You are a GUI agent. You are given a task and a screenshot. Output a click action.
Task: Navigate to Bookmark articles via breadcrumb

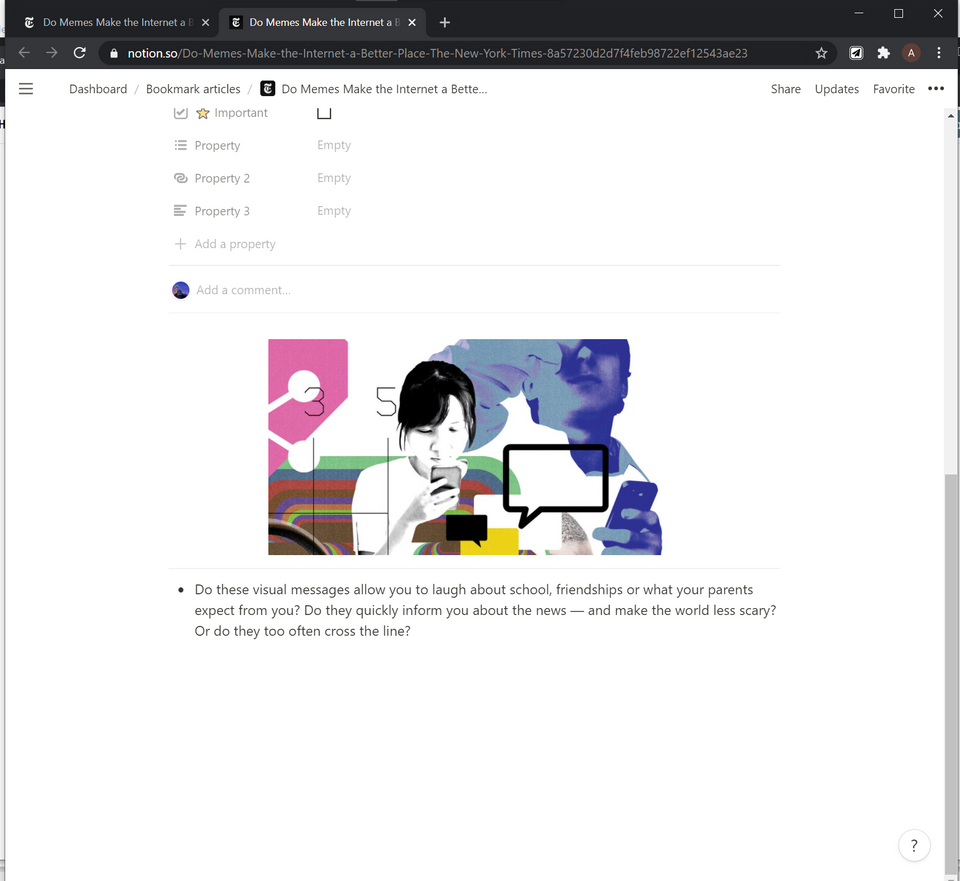[193, 88]
